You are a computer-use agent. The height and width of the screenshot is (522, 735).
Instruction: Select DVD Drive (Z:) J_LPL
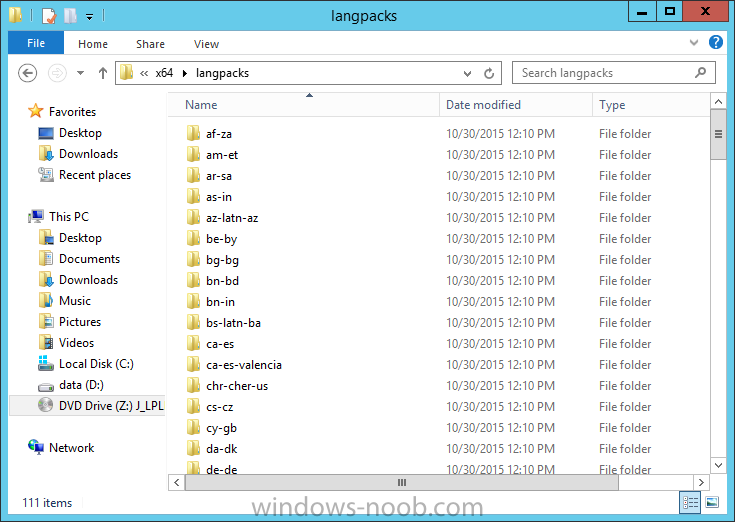(x=87, y=406)
